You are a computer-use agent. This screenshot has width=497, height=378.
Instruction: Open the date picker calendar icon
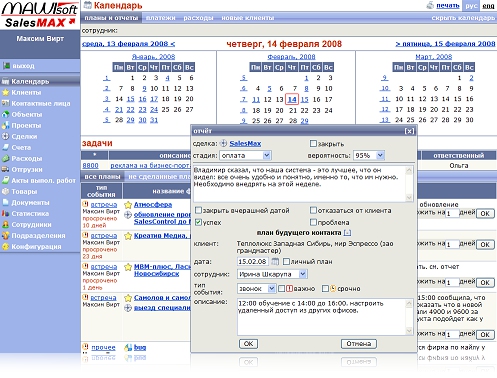coord(275,262)
